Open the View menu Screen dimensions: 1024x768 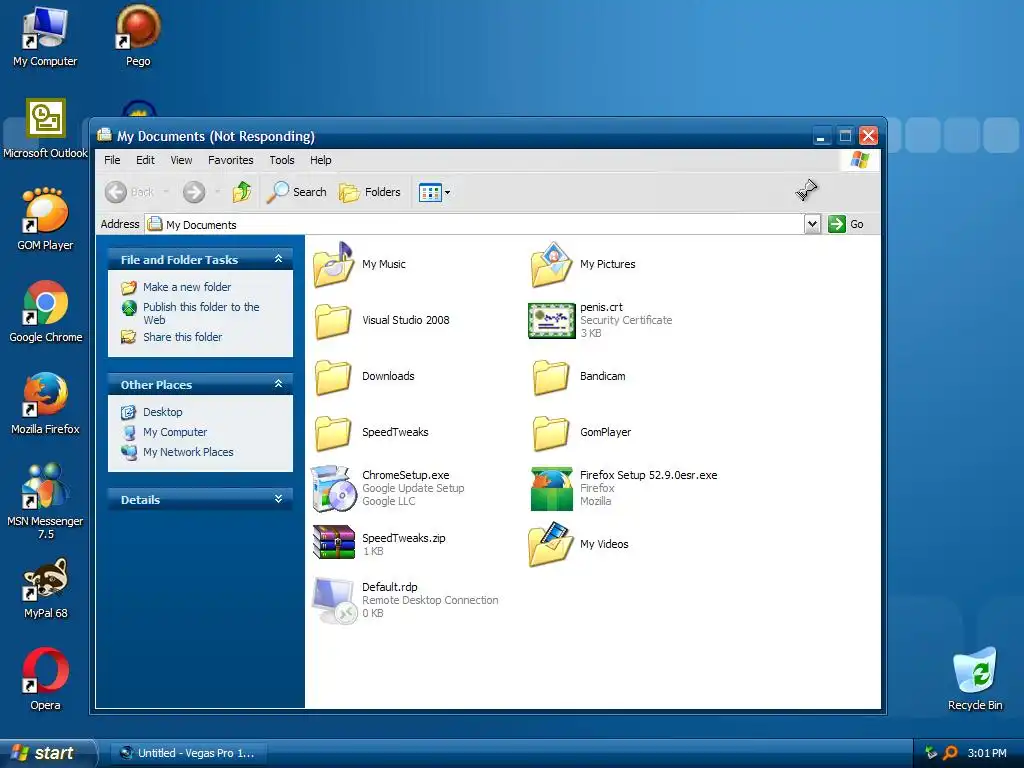(181, 160)
